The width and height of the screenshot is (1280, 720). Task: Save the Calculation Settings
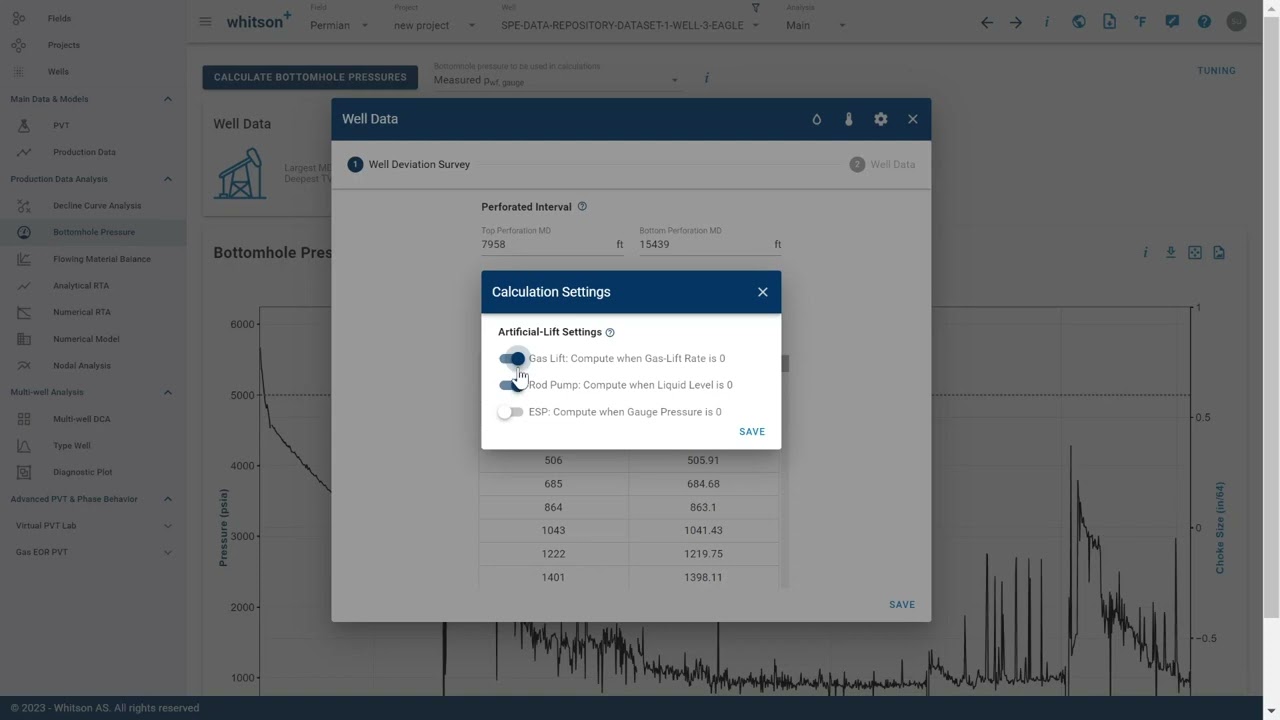[752, 432]
